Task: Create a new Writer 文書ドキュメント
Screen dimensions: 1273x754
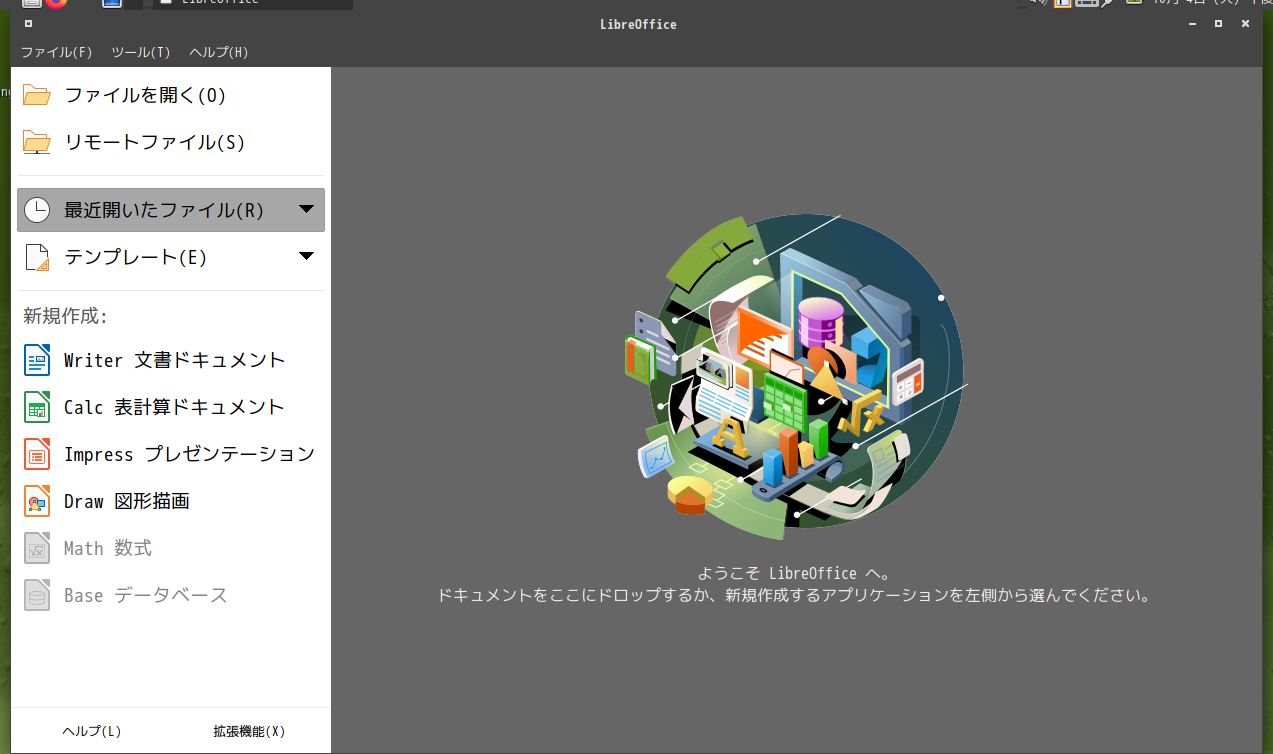Action: click(x=171, y=360)
